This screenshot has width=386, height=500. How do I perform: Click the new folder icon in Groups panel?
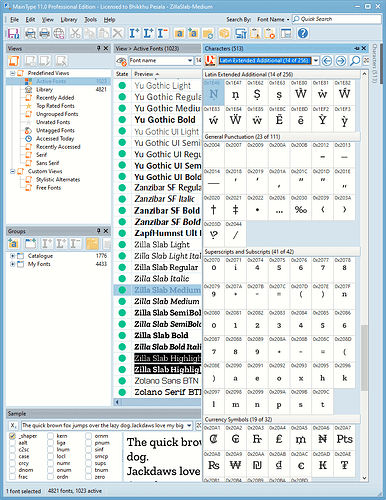tap(30, 244)
